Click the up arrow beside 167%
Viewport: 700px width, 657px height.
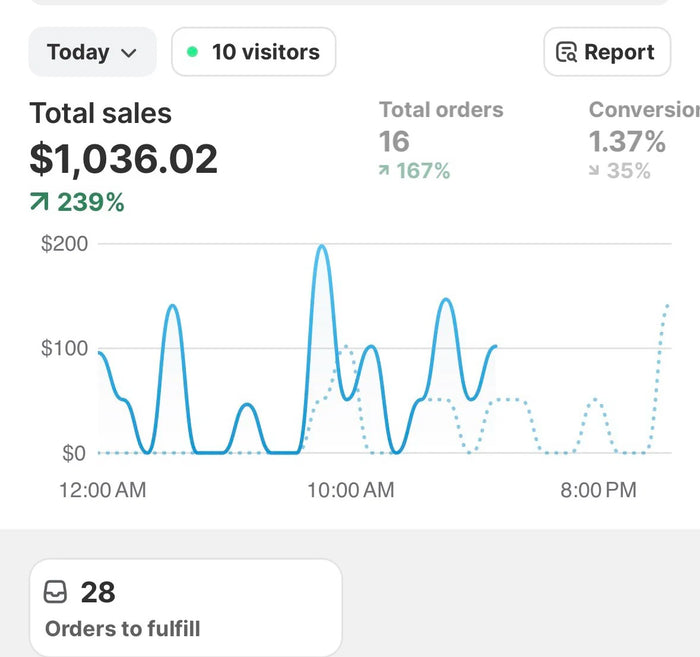pos(384,170)
